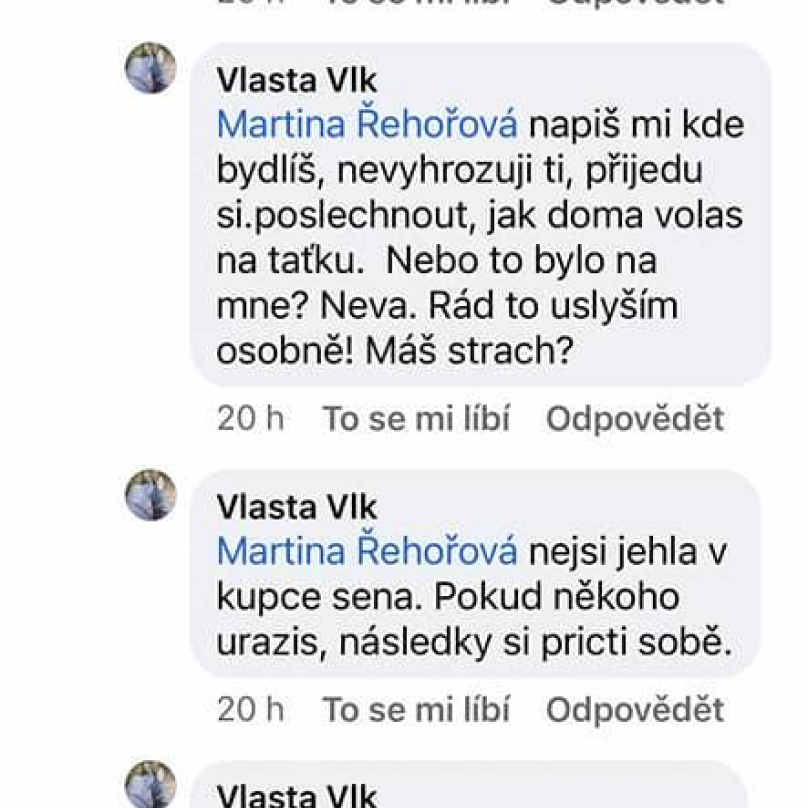Open author name Vlasta Vlk on 'Máš strach?' comment
Viewport: 808px width, 808px height.
[297, 81]
